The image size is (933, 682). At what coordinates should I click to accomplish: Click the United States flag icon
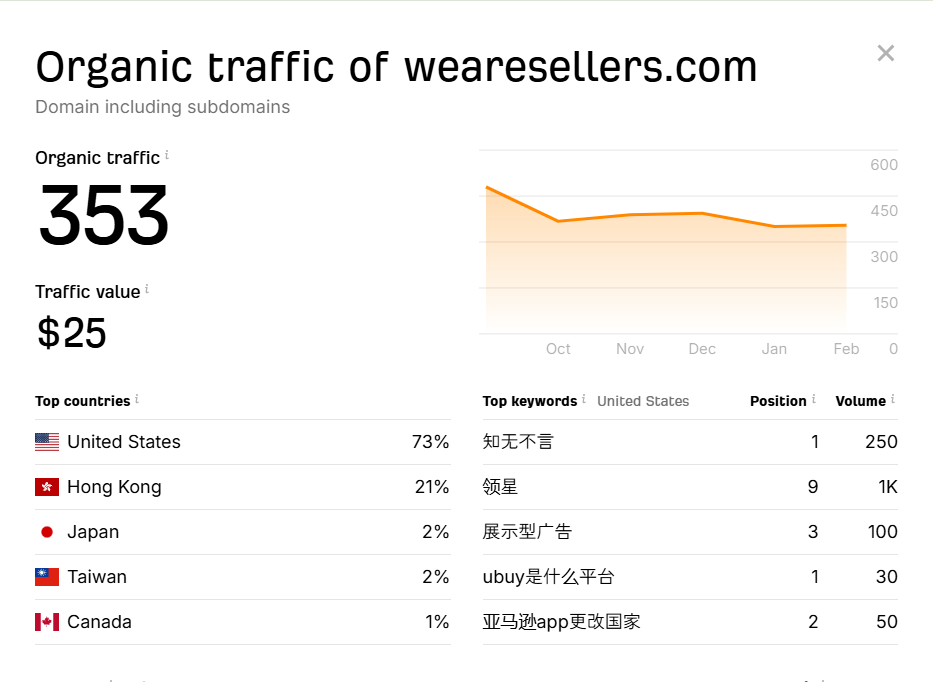point(47,442)
